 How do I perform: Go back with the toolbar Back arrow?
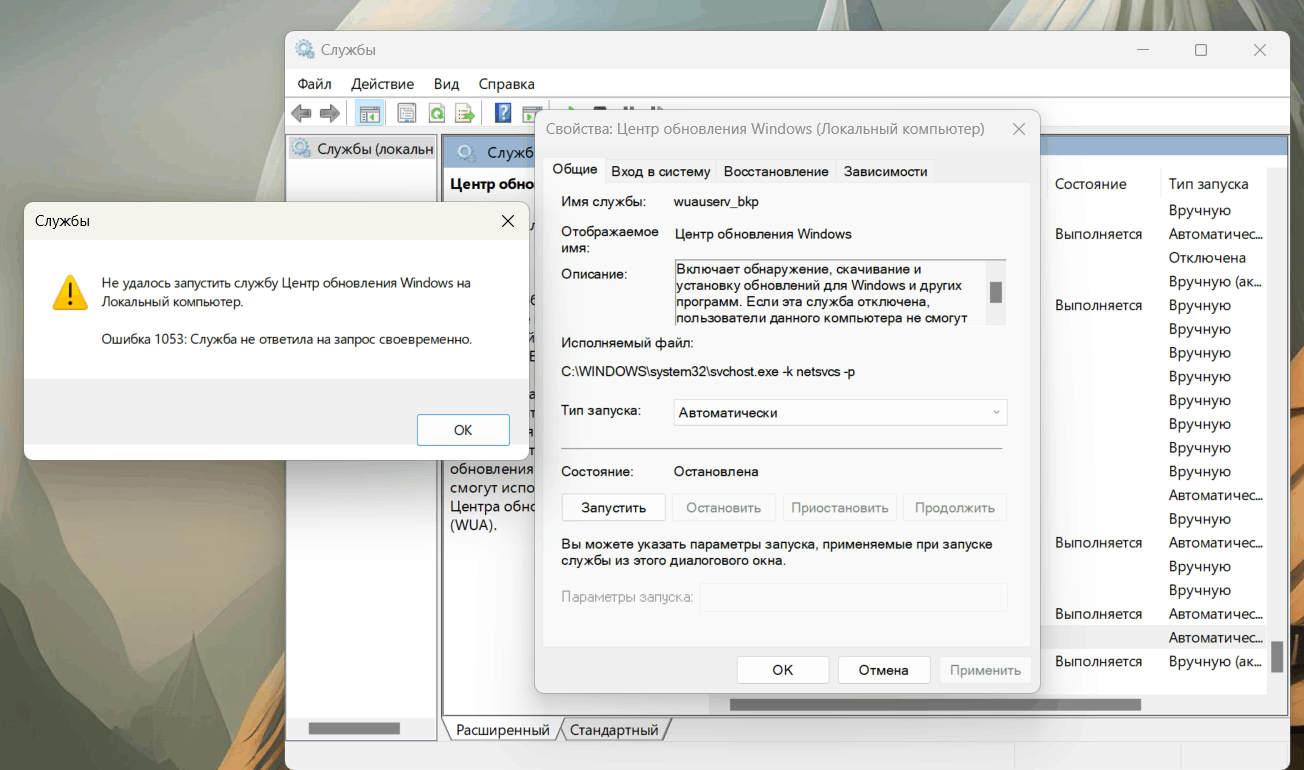(x=301, y=113)
